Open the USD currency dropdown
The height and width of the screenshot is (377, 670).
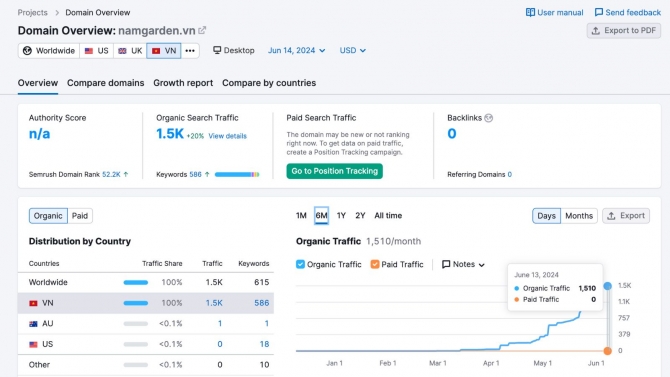tap(353, 50)
